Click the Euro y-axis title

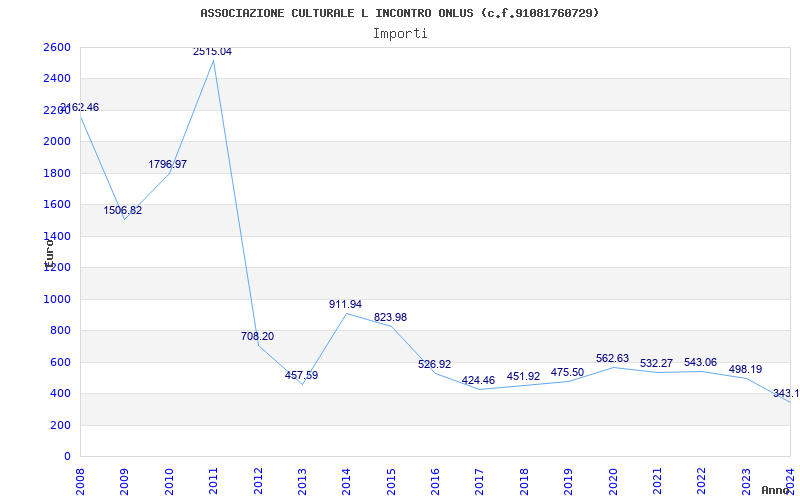point(49,250)
